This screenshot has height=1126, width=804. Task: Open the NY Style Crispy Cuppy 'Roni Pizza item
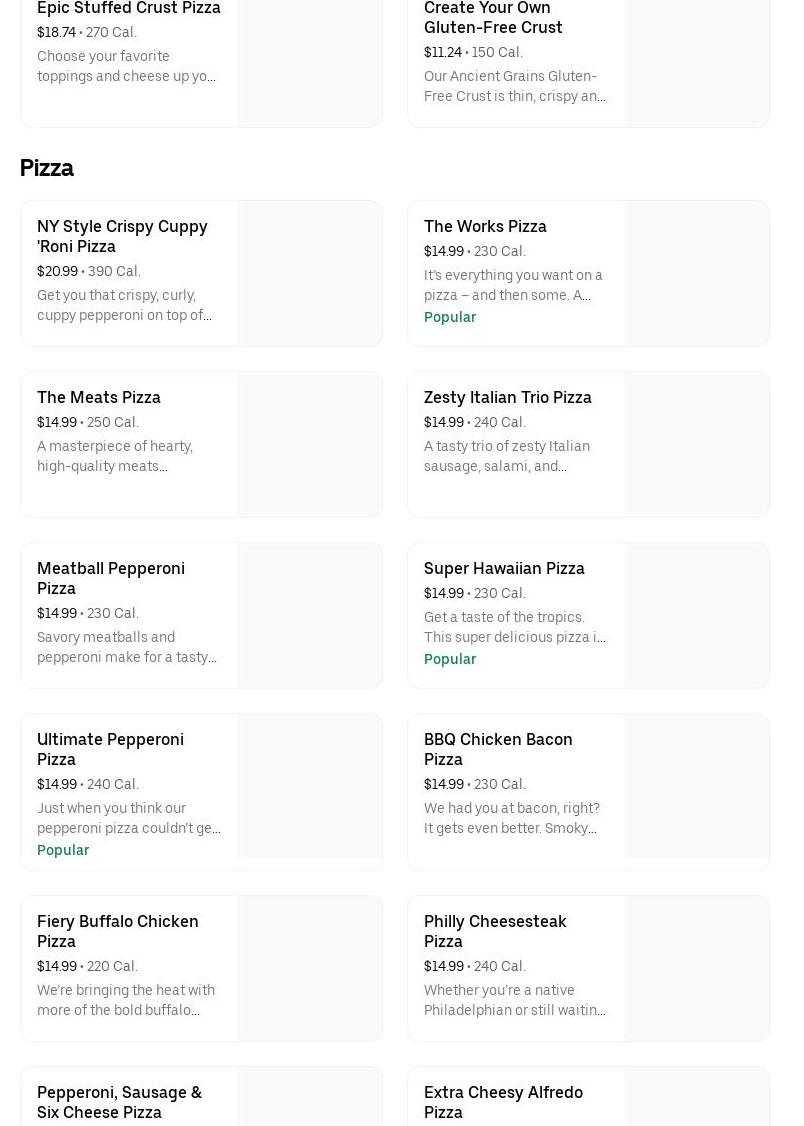[122, 236]
